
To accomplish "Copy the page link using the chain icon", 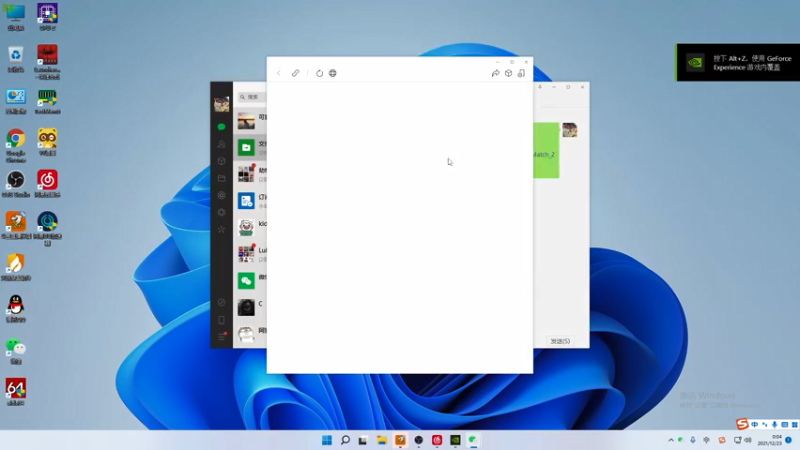I will pos(295,73).
